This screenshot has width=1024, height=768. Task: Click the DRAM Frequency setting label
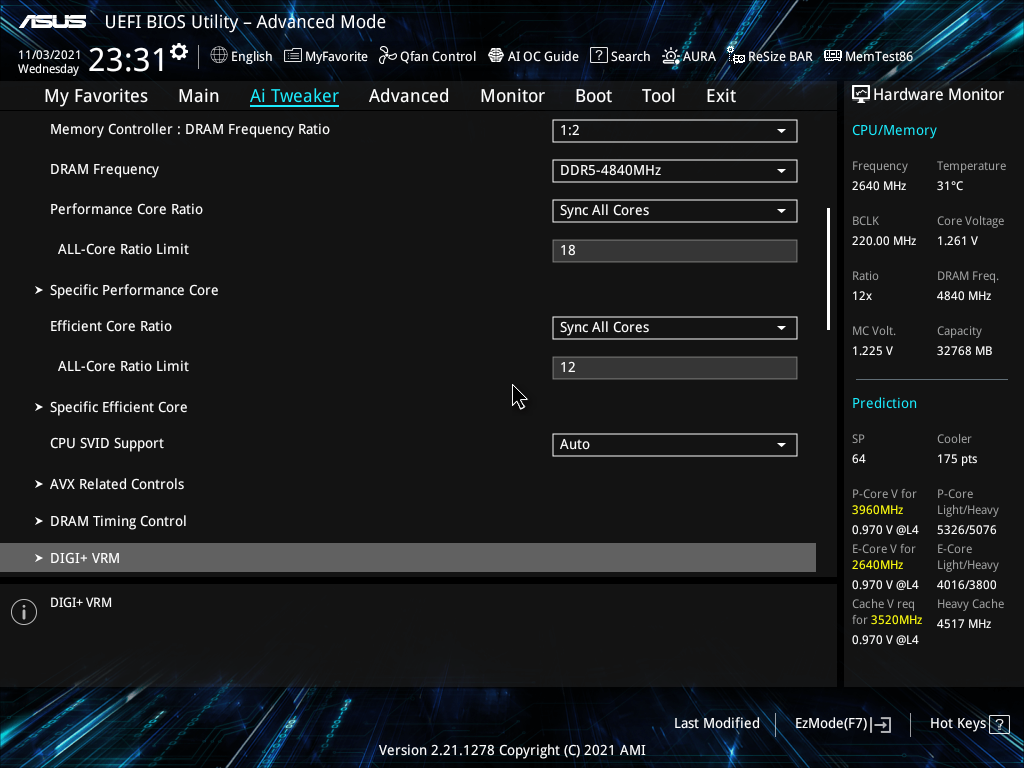tap(104, 170)
